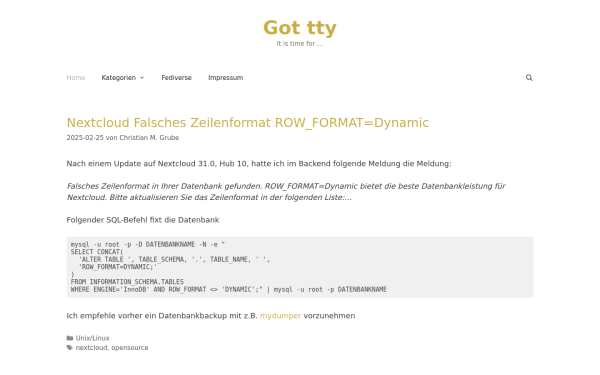Viewport: 600px width, 375px height.
Task: Open the Unix/Linux category link
Action: [93, 338]
